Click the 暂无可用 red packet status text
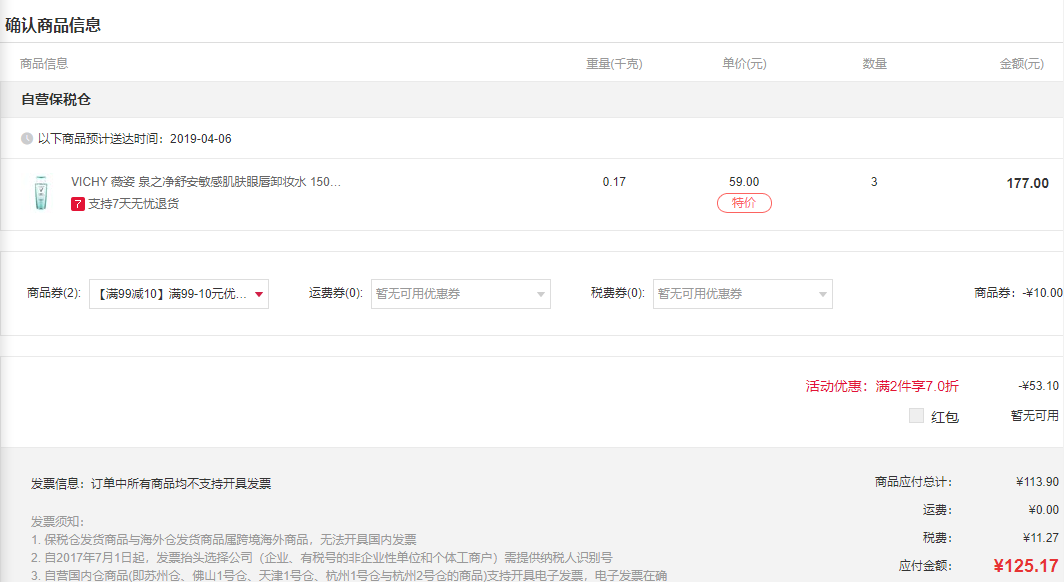1064x582 pixels. point(1035,416)
